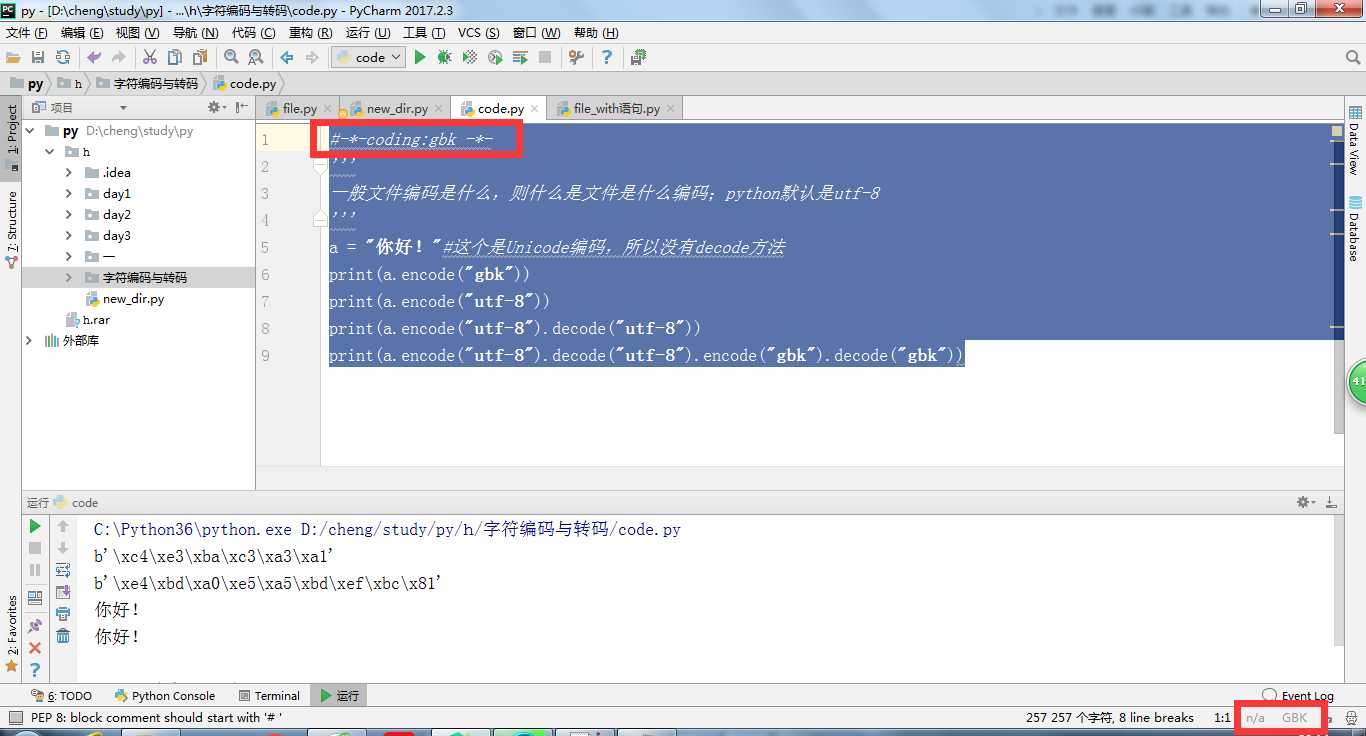Click the gray Stop square in main toolbar

pos(545,57)
